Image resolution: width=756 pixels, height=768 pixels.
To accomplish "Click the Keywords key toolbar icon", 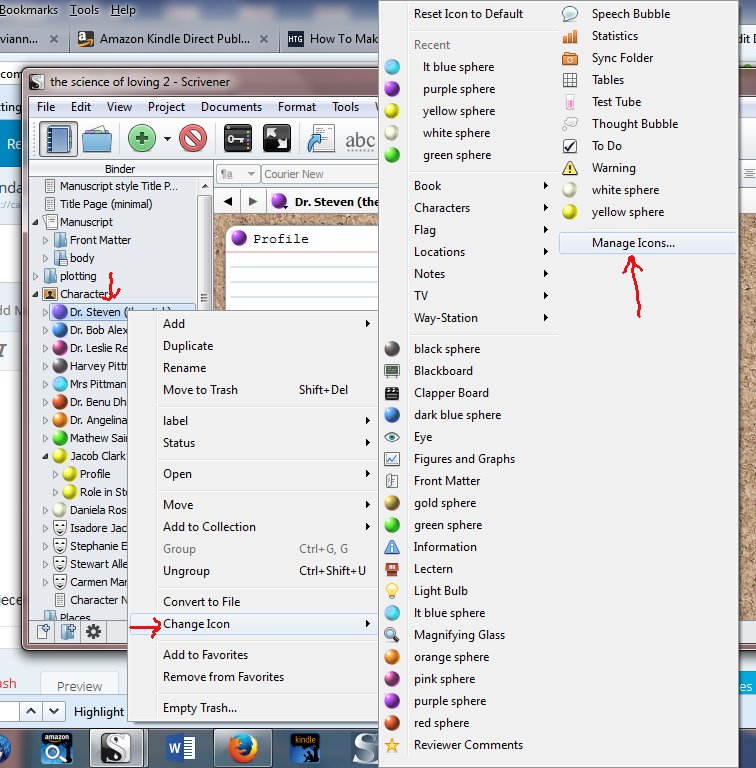I will pyautogui.click(x=238, y=138).
